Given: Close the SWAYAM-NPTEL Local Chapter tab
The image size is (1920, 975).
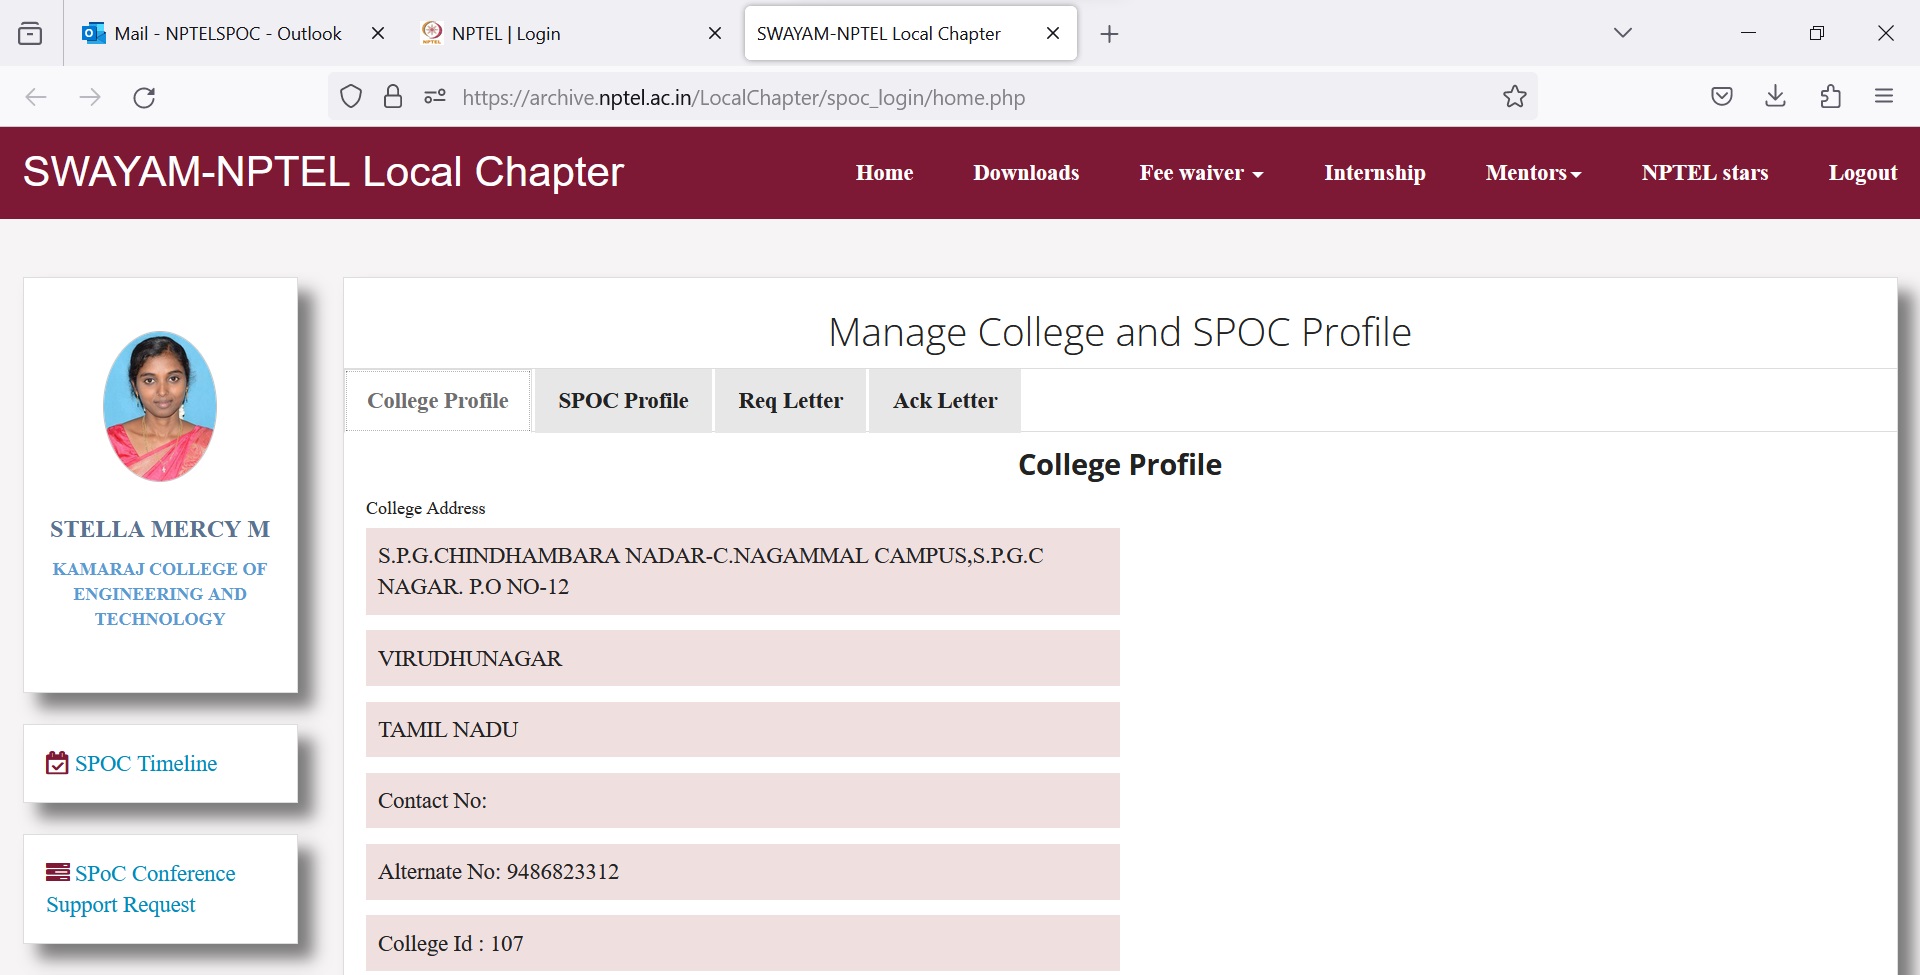Looking at the screenshot, I should pyautogui.click(x=1053, y=33).
